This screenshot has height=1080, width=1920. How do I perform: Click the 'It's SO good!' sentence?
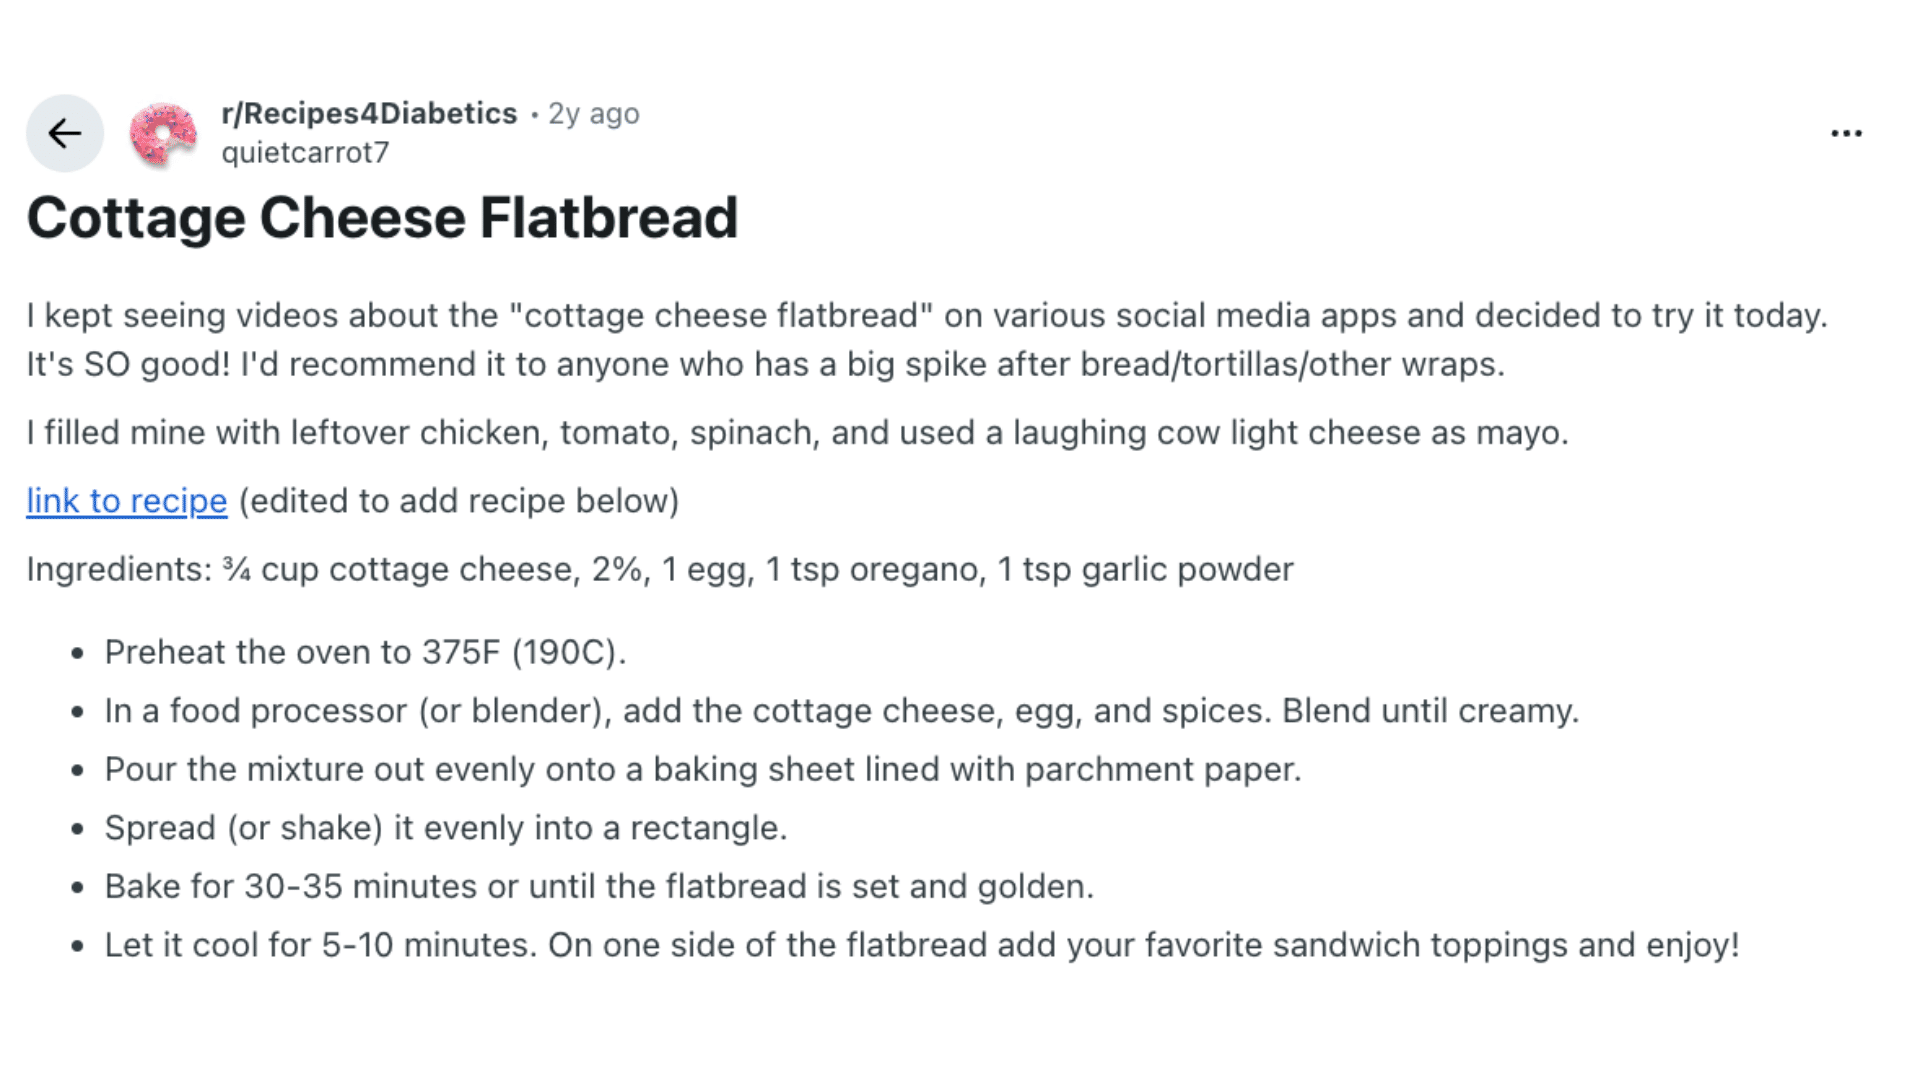tap(130, 365)
